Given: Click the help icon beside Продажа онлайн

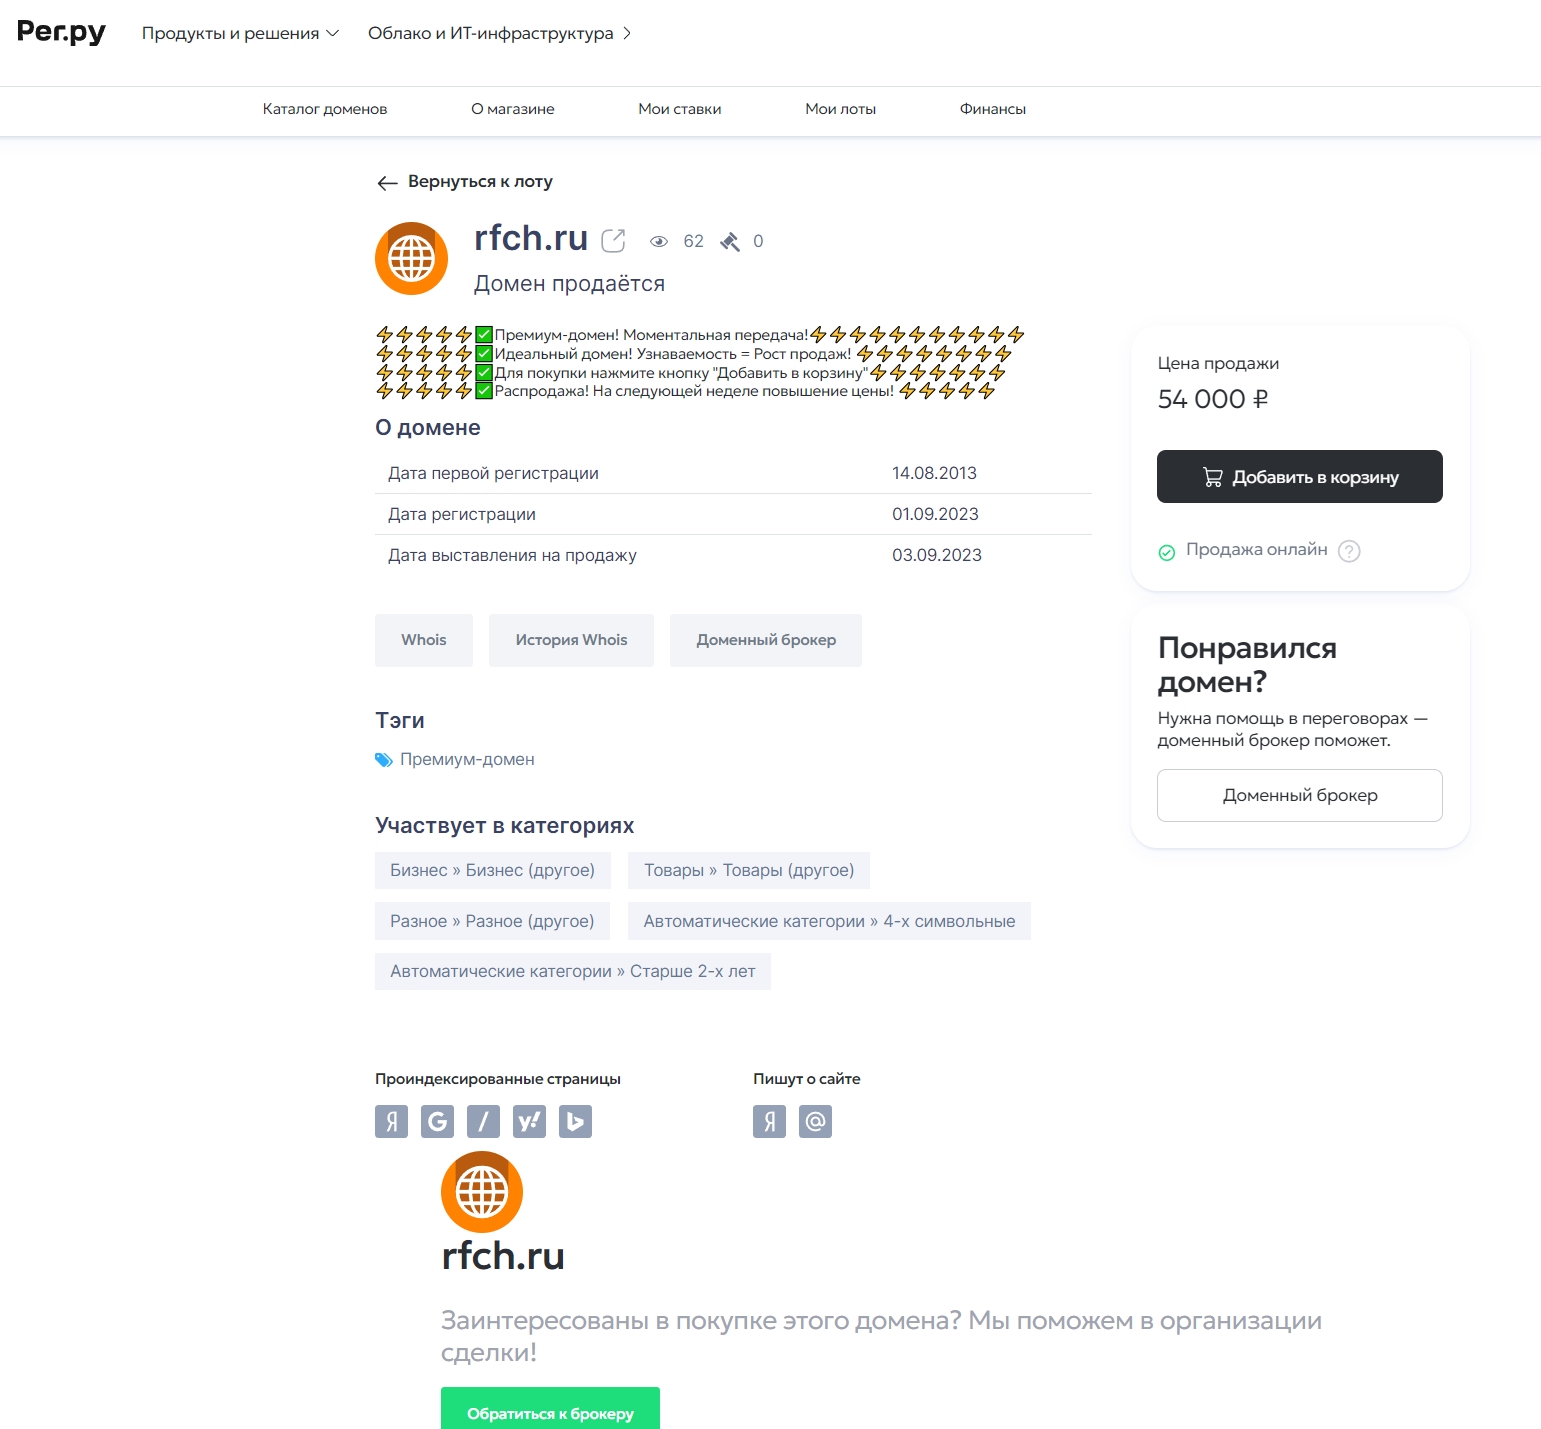Looking at the screenshot, I should pyautogui.click(x=1349, y=551).
